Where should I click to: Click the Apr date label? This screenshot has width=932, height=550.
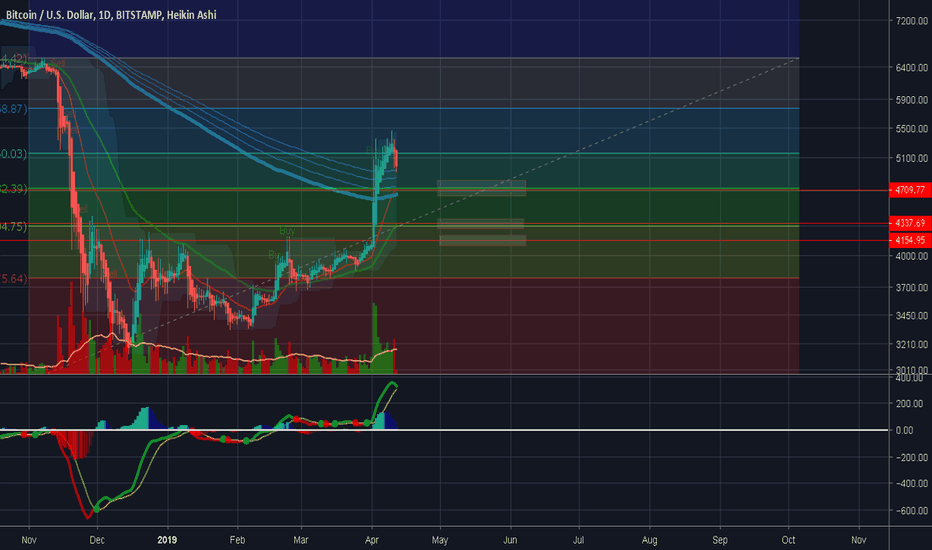371,540
